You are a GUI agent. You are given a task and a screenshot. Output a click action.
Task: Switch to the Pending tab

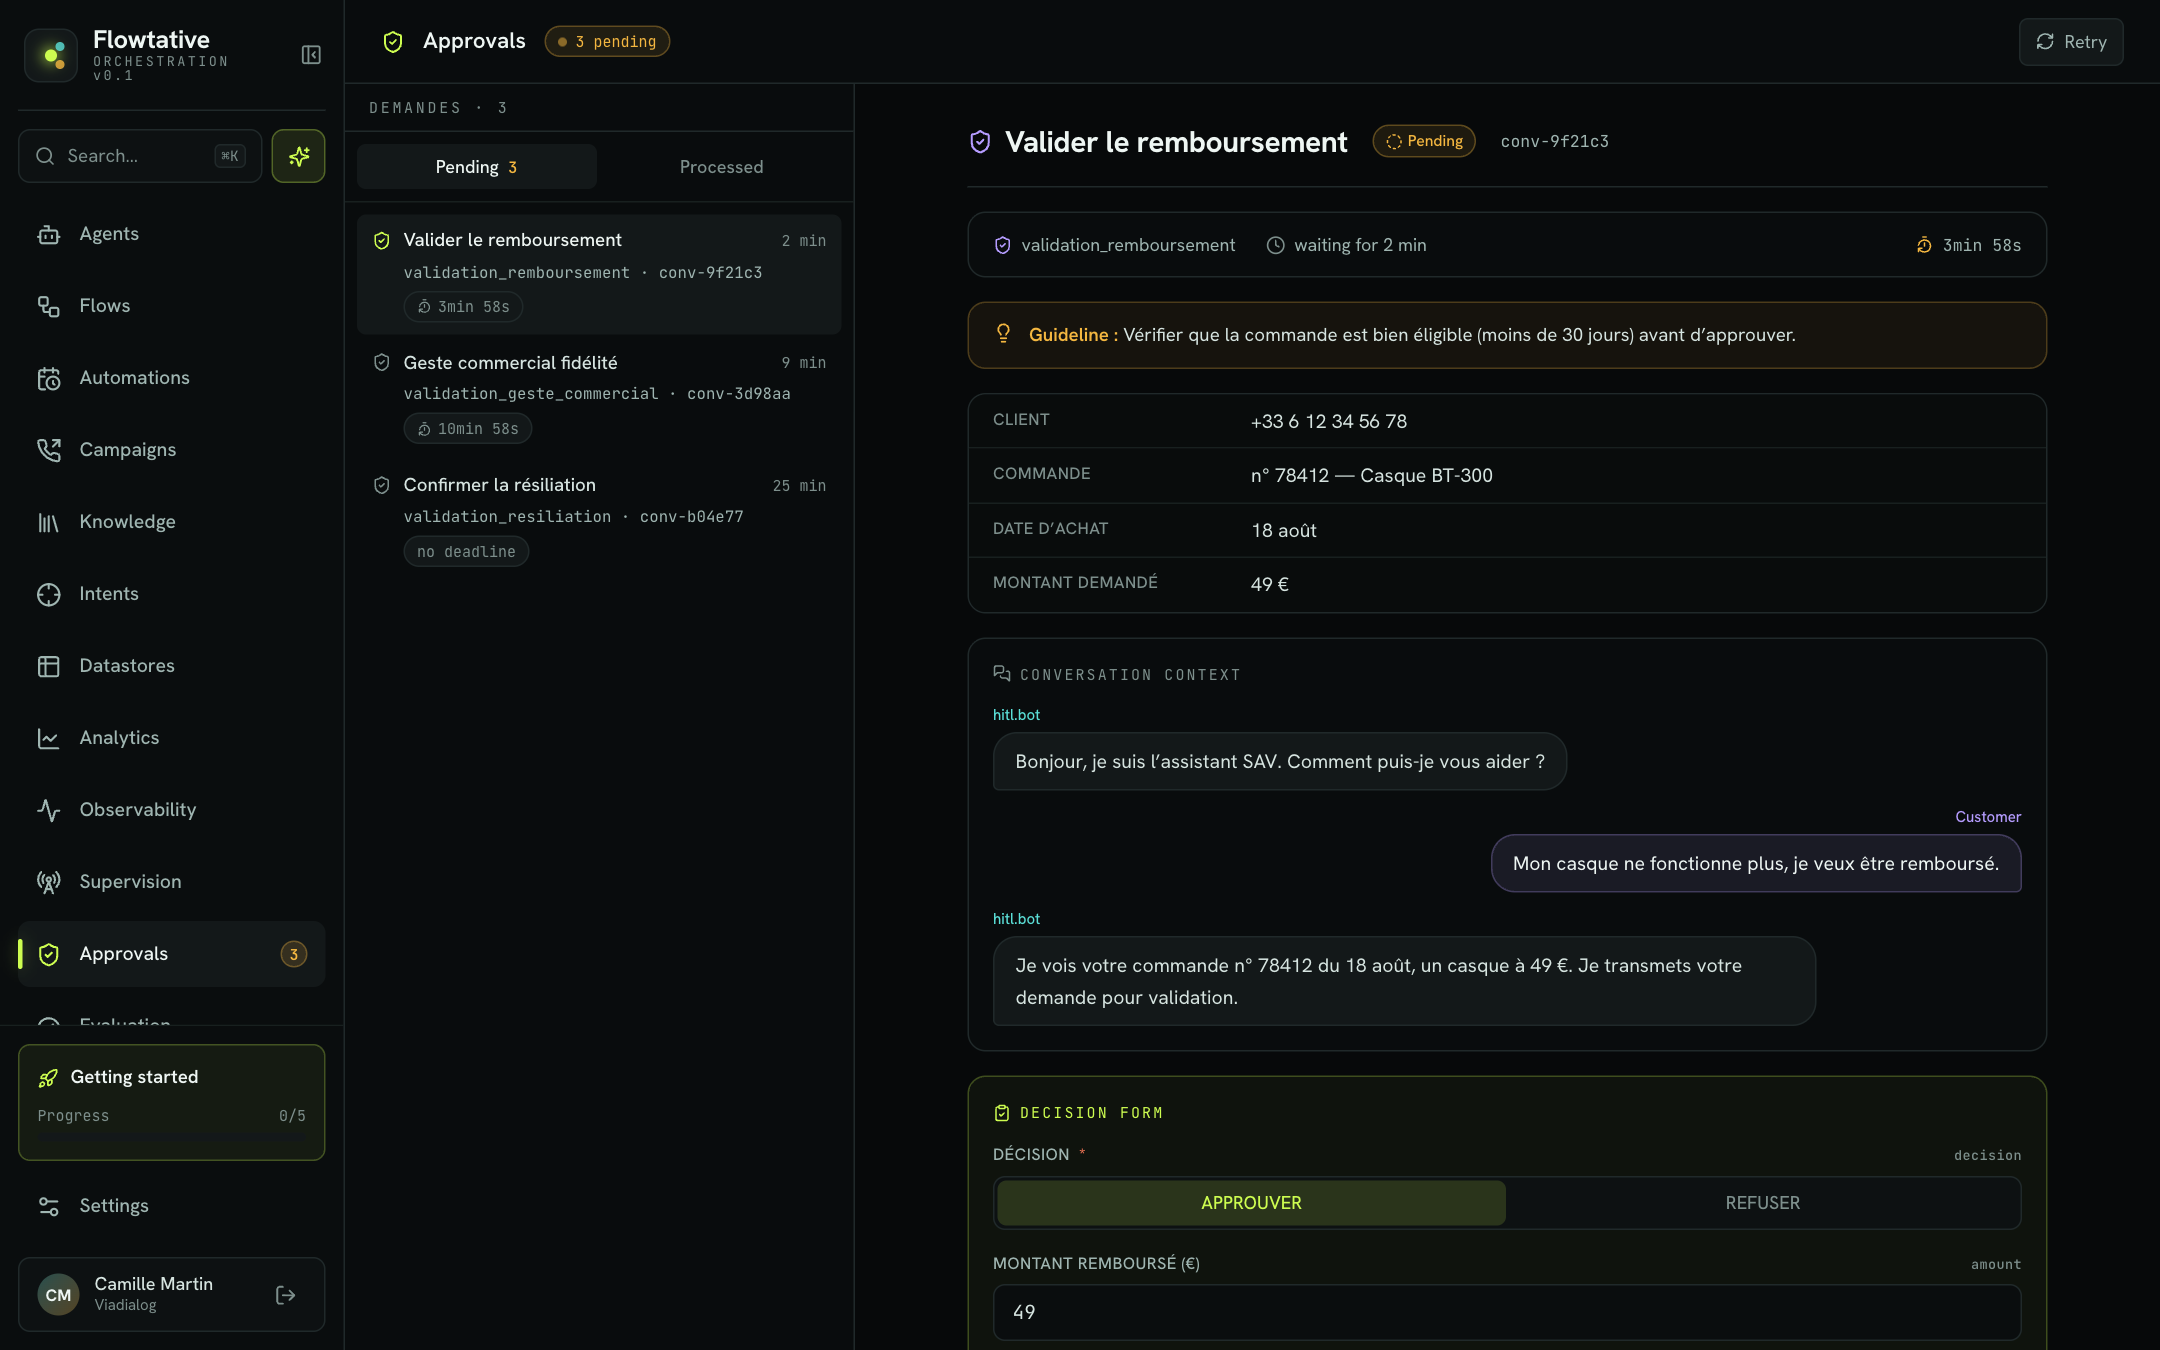[x=476, y=167]
